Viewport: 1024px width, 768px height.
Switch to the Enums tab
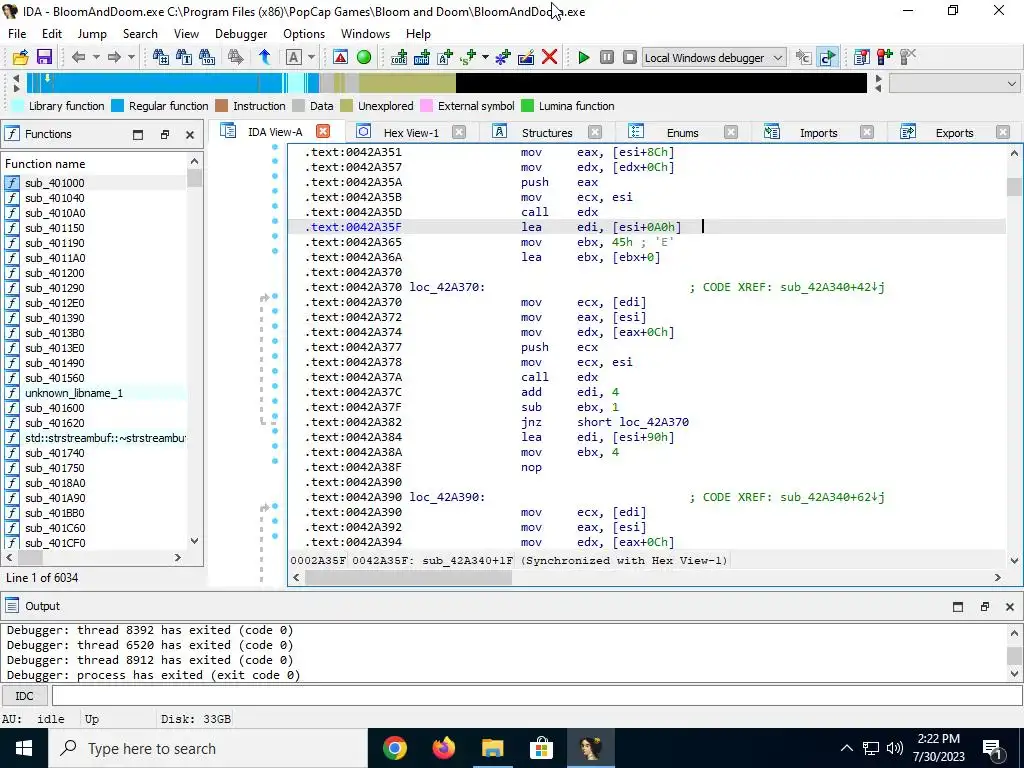pyautogui.click(x=682, y=133)
